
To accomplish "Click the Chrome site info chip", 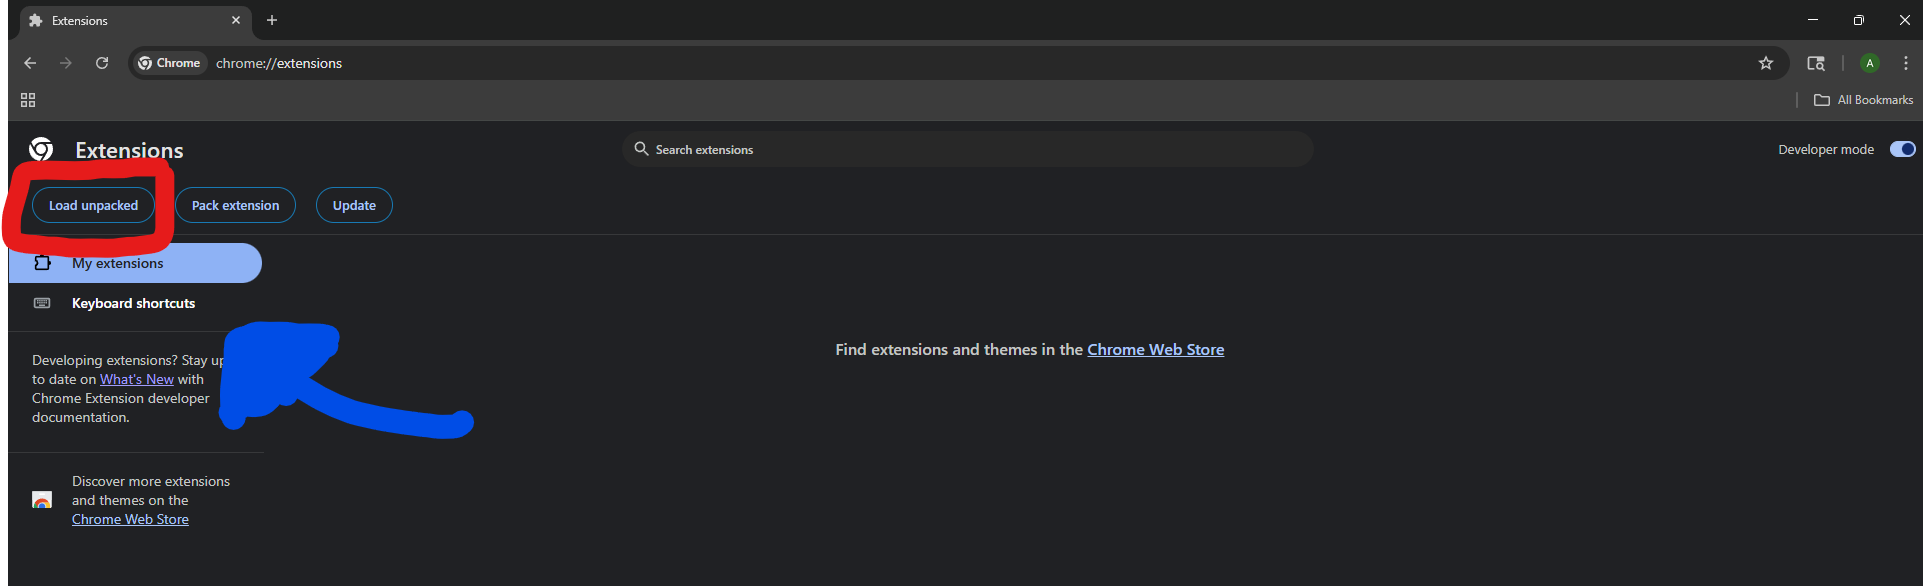I will pyautogui.click(x=169, y=63).
